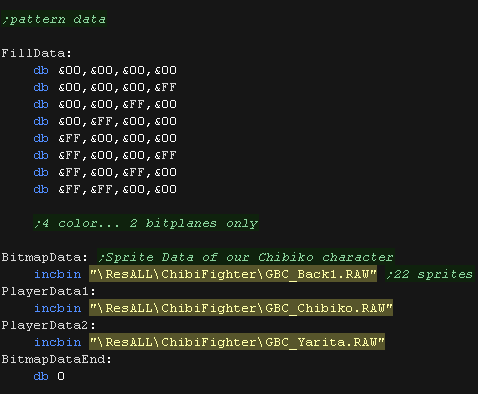Click the GBC_Back1.RAW file path string
Screen dimensions: 478x394
click(x=233, y=274)
